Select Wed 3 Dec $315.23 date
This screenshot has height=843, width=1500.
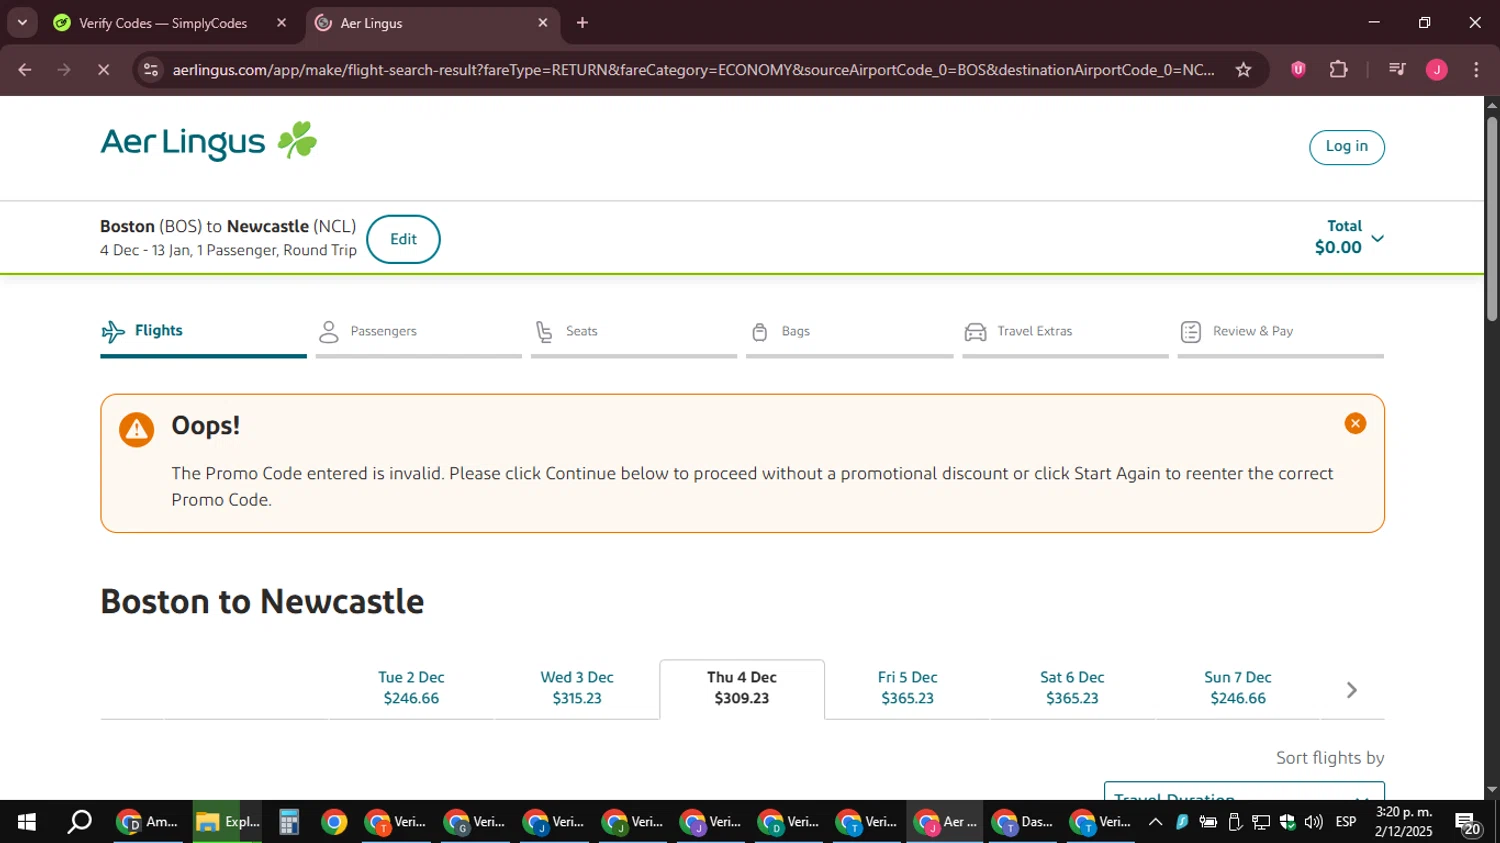[577, 688]
